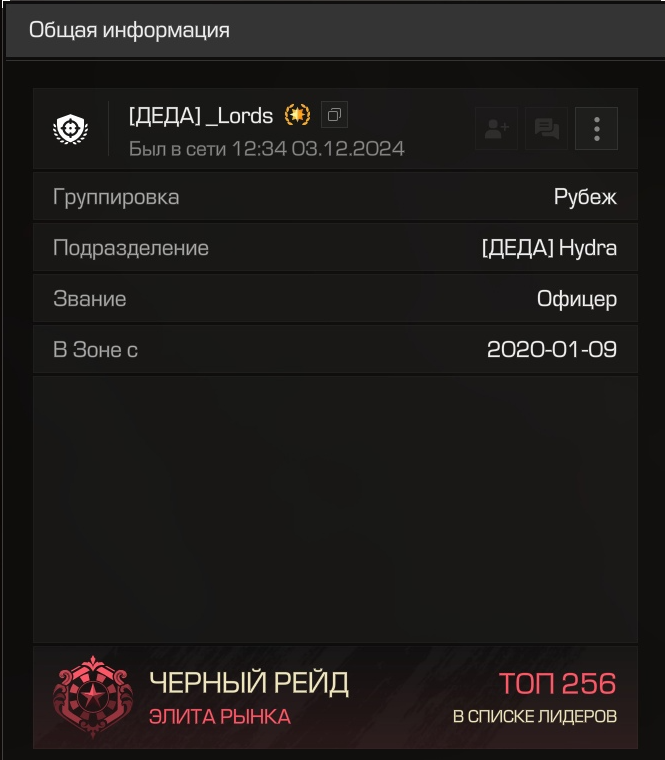Viewport: 665px width, 760px height.
Task: Click the red Черный Рейд emblem
Action: tap(93, 697)
